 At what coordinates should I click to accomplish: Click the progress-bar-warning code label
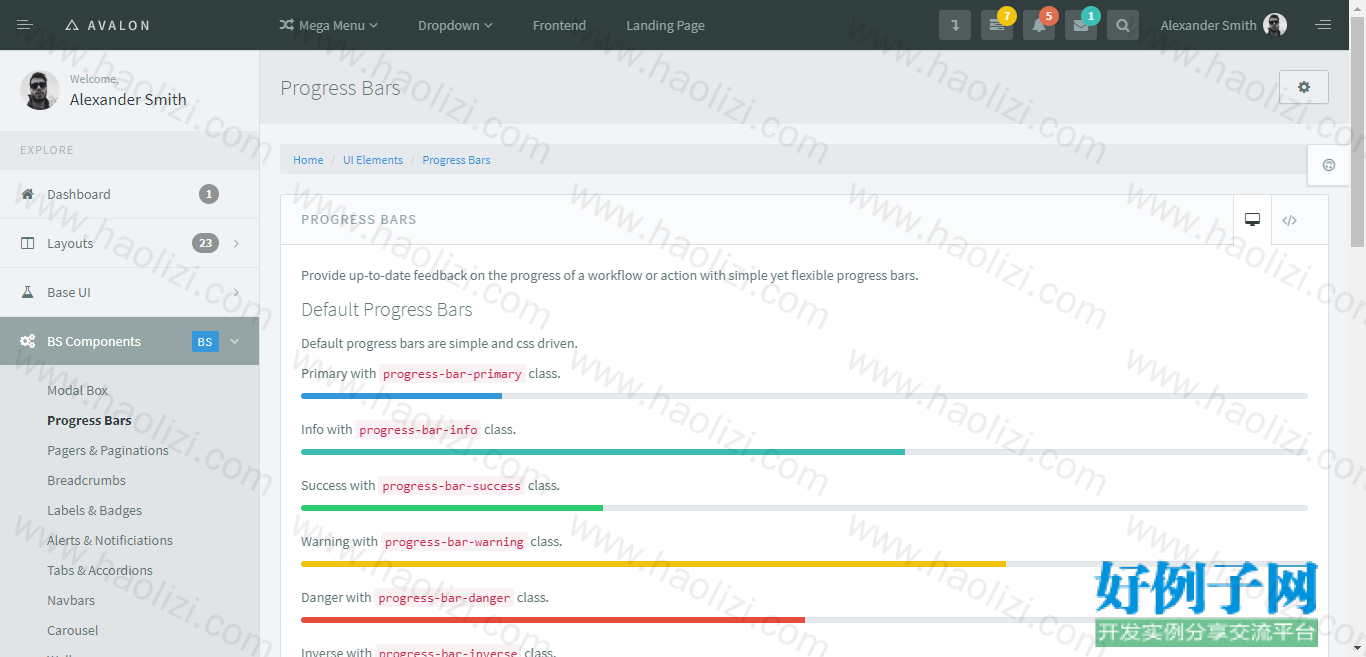(x=454, y=542)
